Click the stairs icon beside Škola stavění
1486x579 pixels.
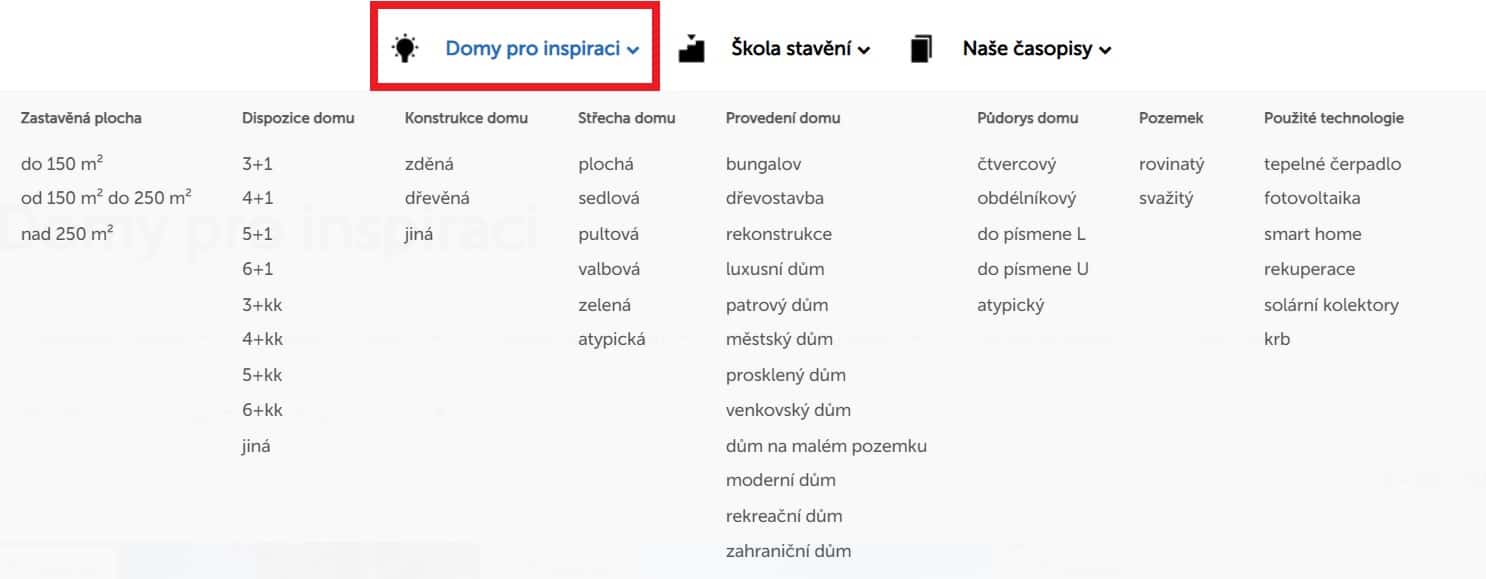691,48
